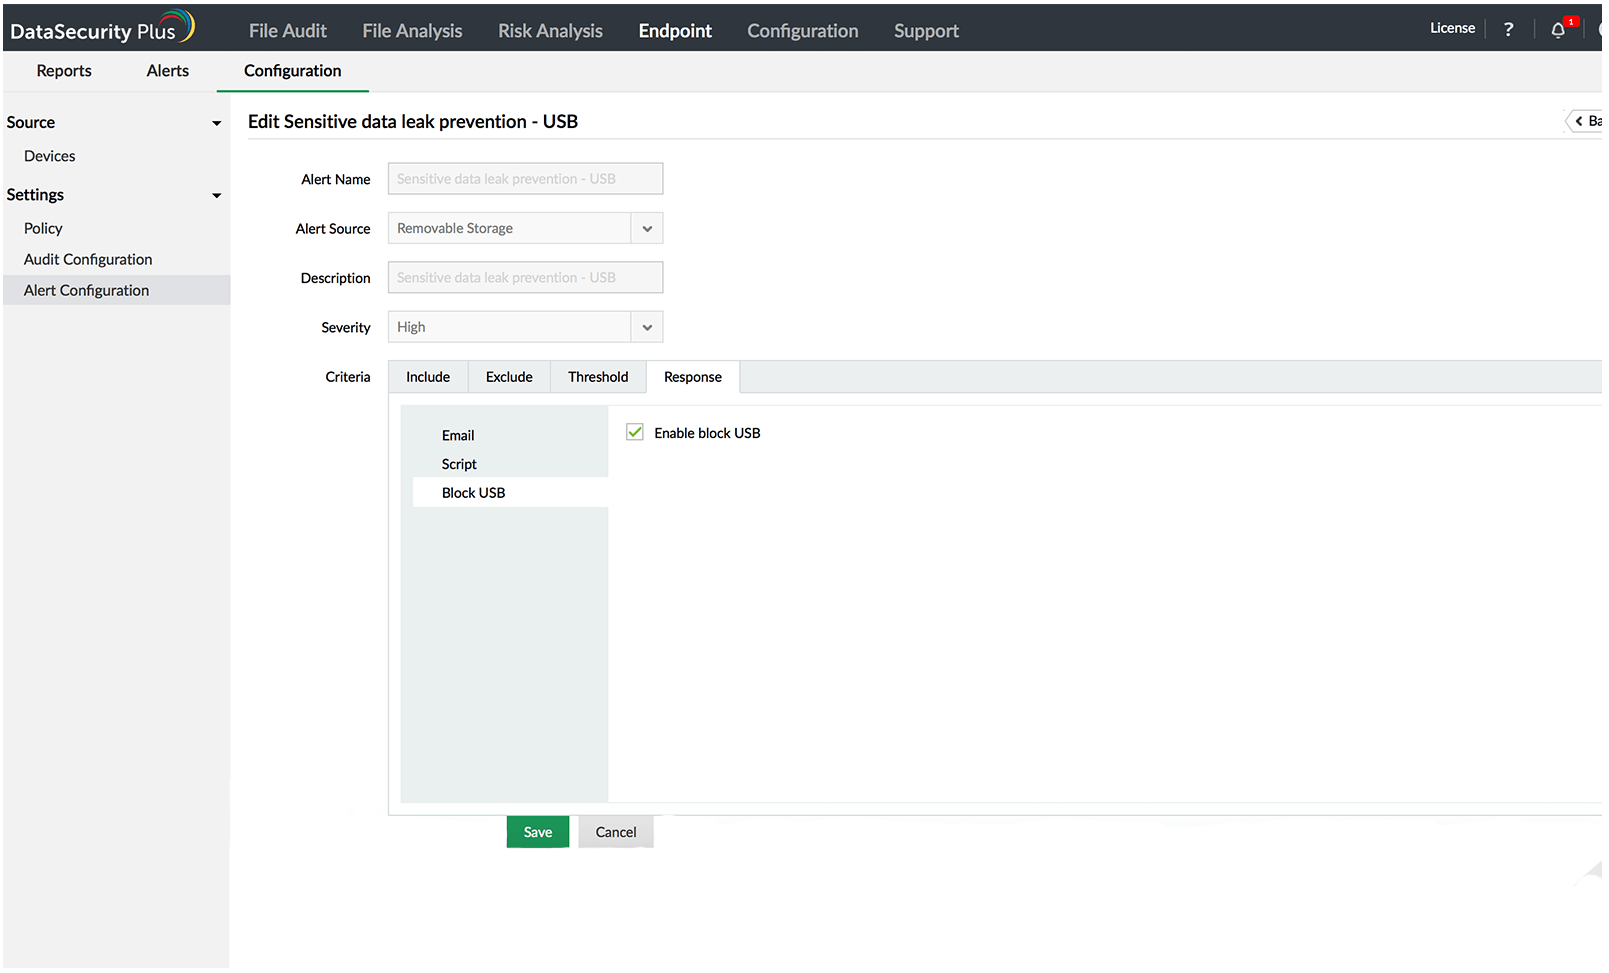
Task: Collapse the Source section arrow
Action: 216,123
